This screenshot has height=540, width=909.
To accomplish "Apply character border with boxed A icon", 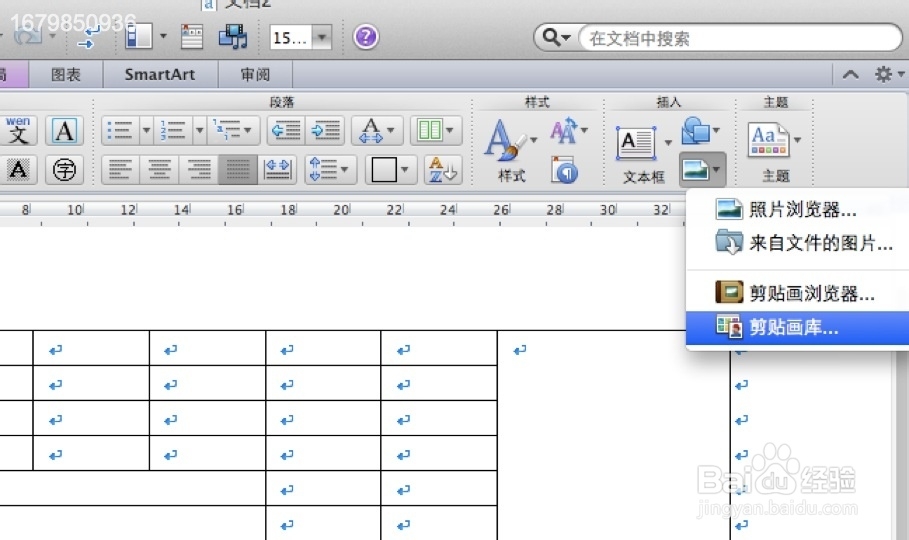I will 64,131.
